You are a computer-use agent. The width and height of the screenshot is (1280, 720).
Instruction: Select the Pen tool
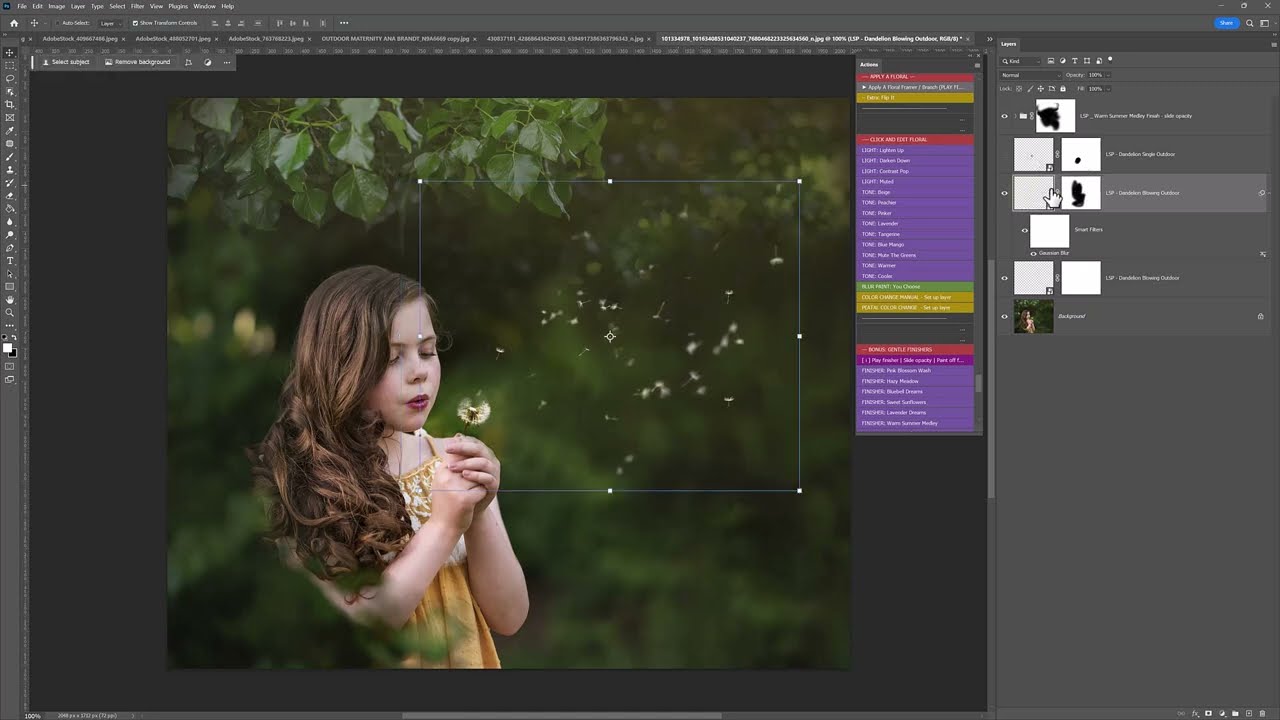[x=10, y=248]
